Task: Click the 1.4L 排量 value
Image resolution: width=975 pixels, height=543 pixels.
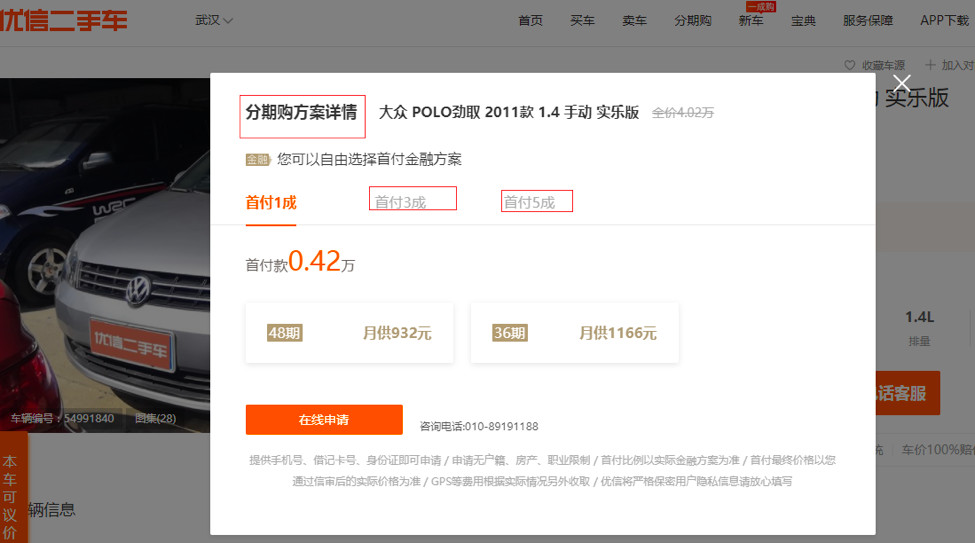Action: click(x=919, y=317)
